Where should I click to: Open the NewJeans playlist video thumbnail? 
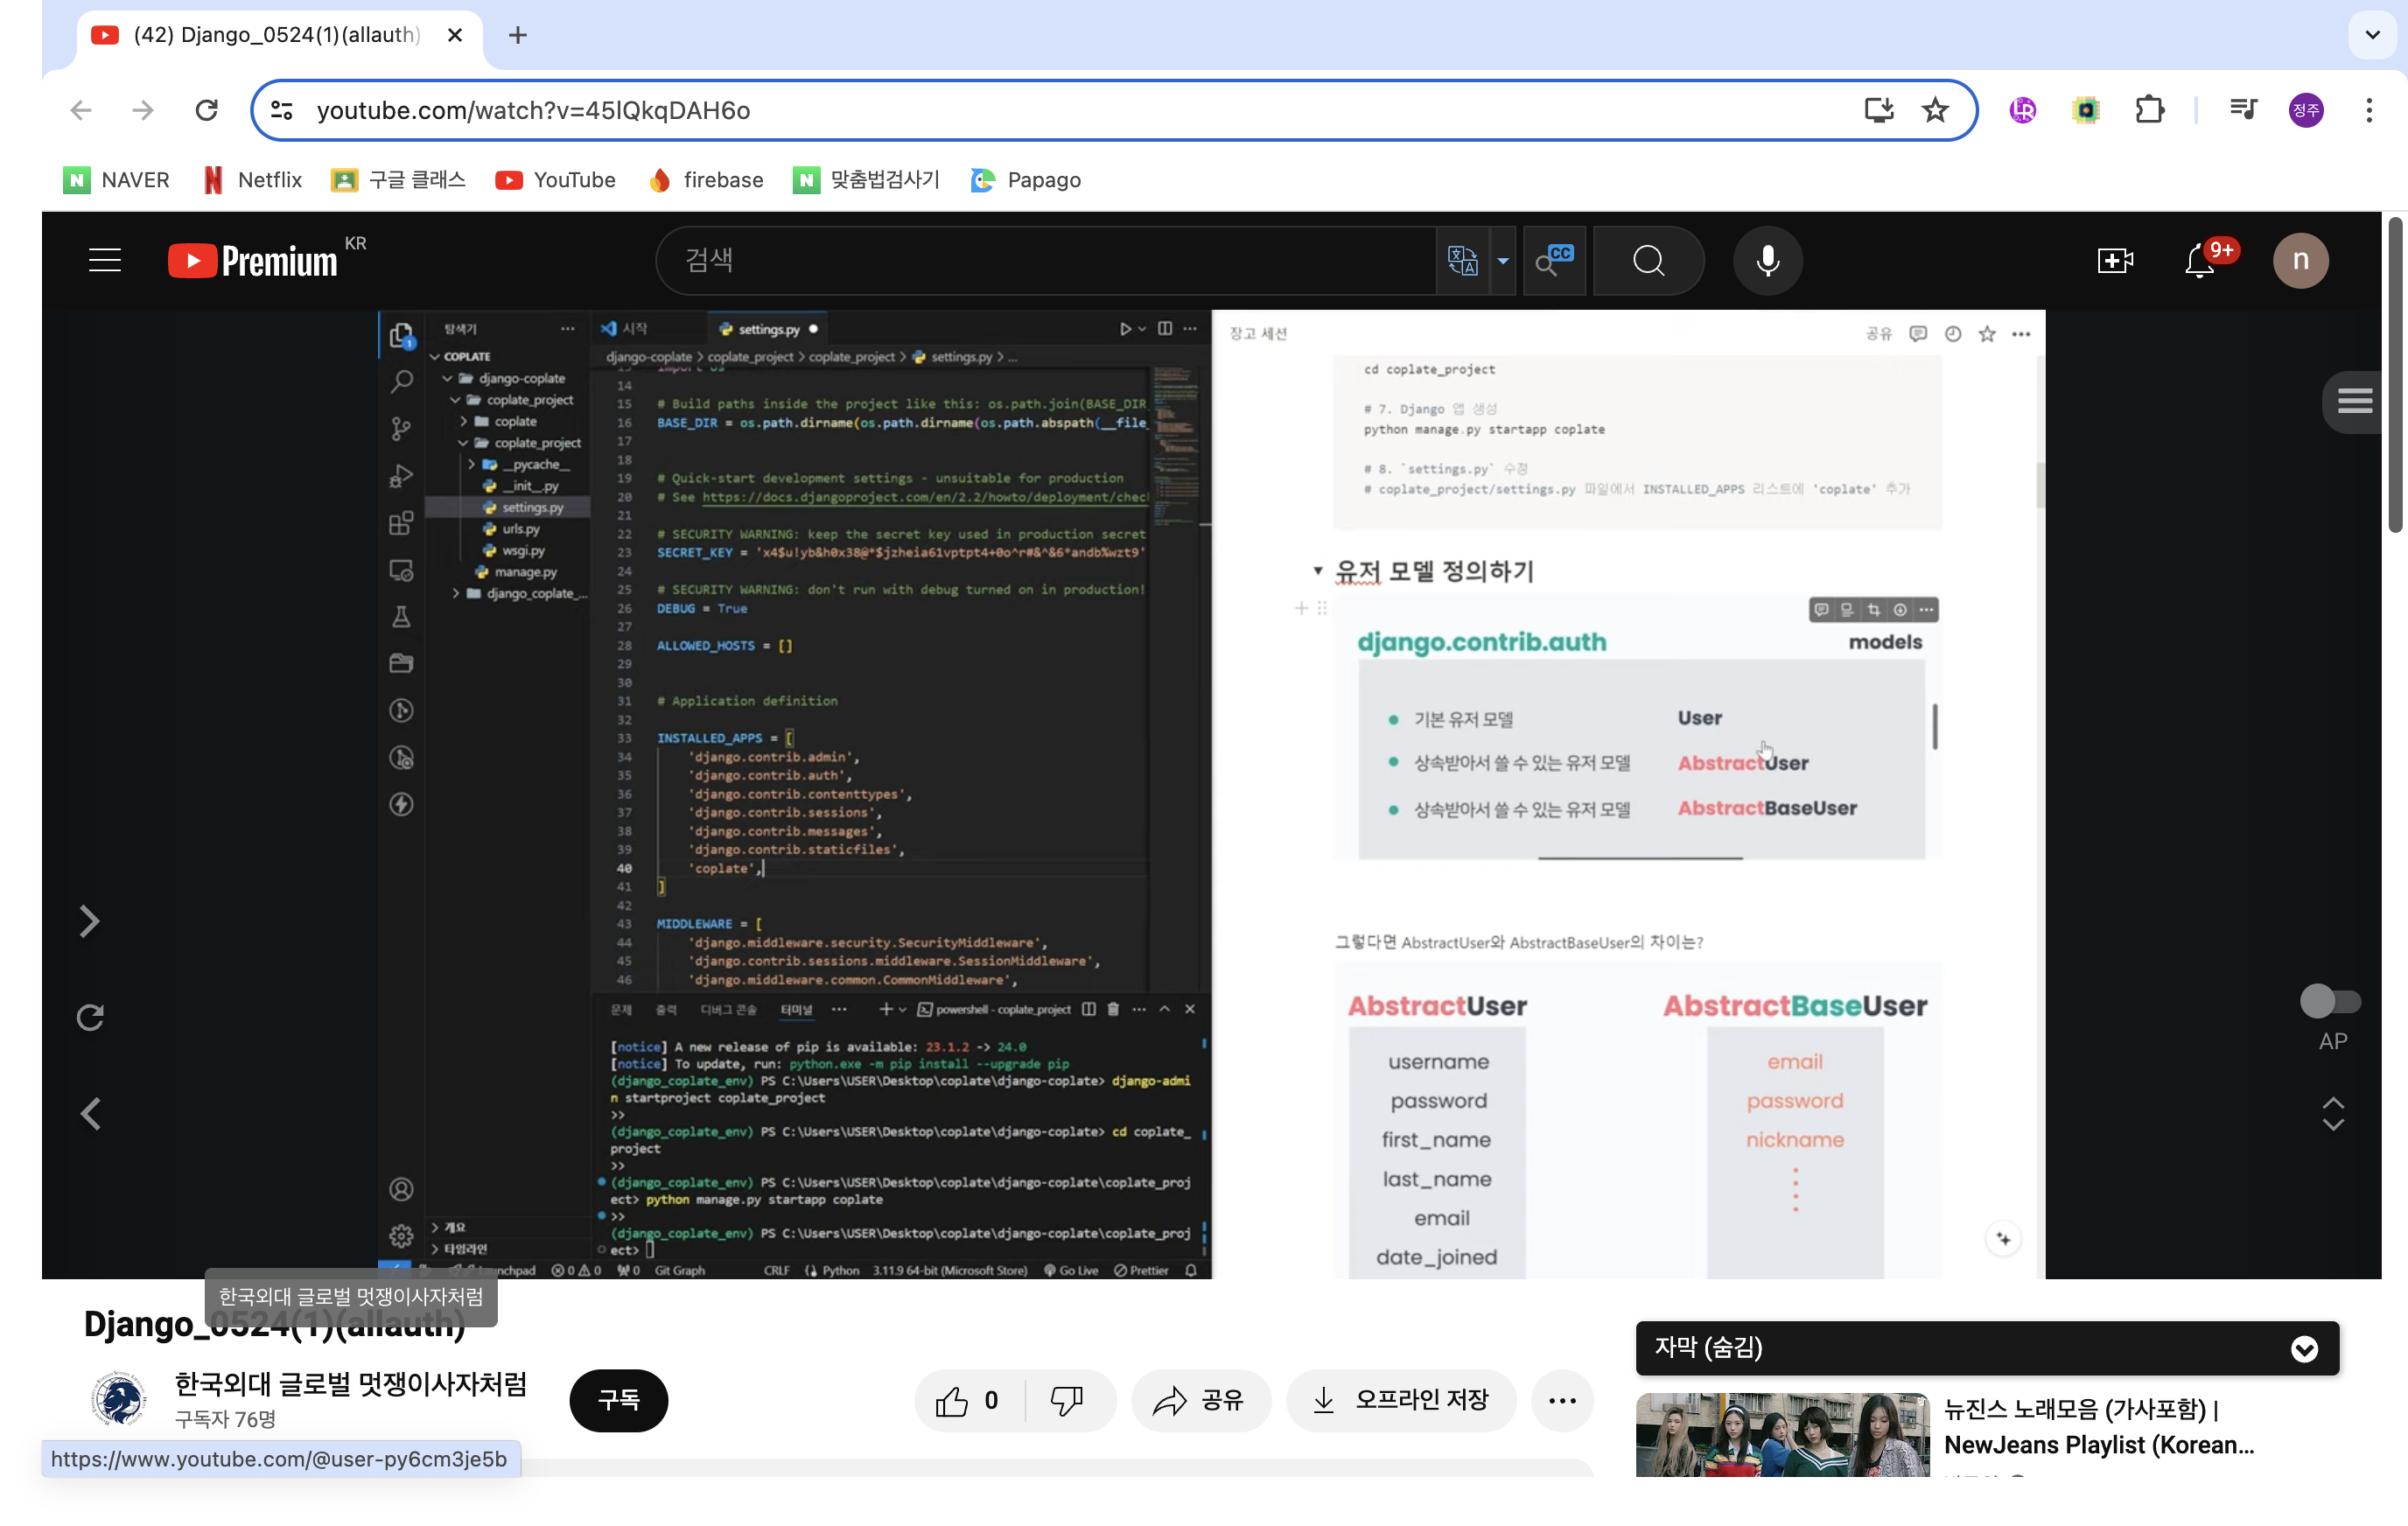click(1782, 1435)
